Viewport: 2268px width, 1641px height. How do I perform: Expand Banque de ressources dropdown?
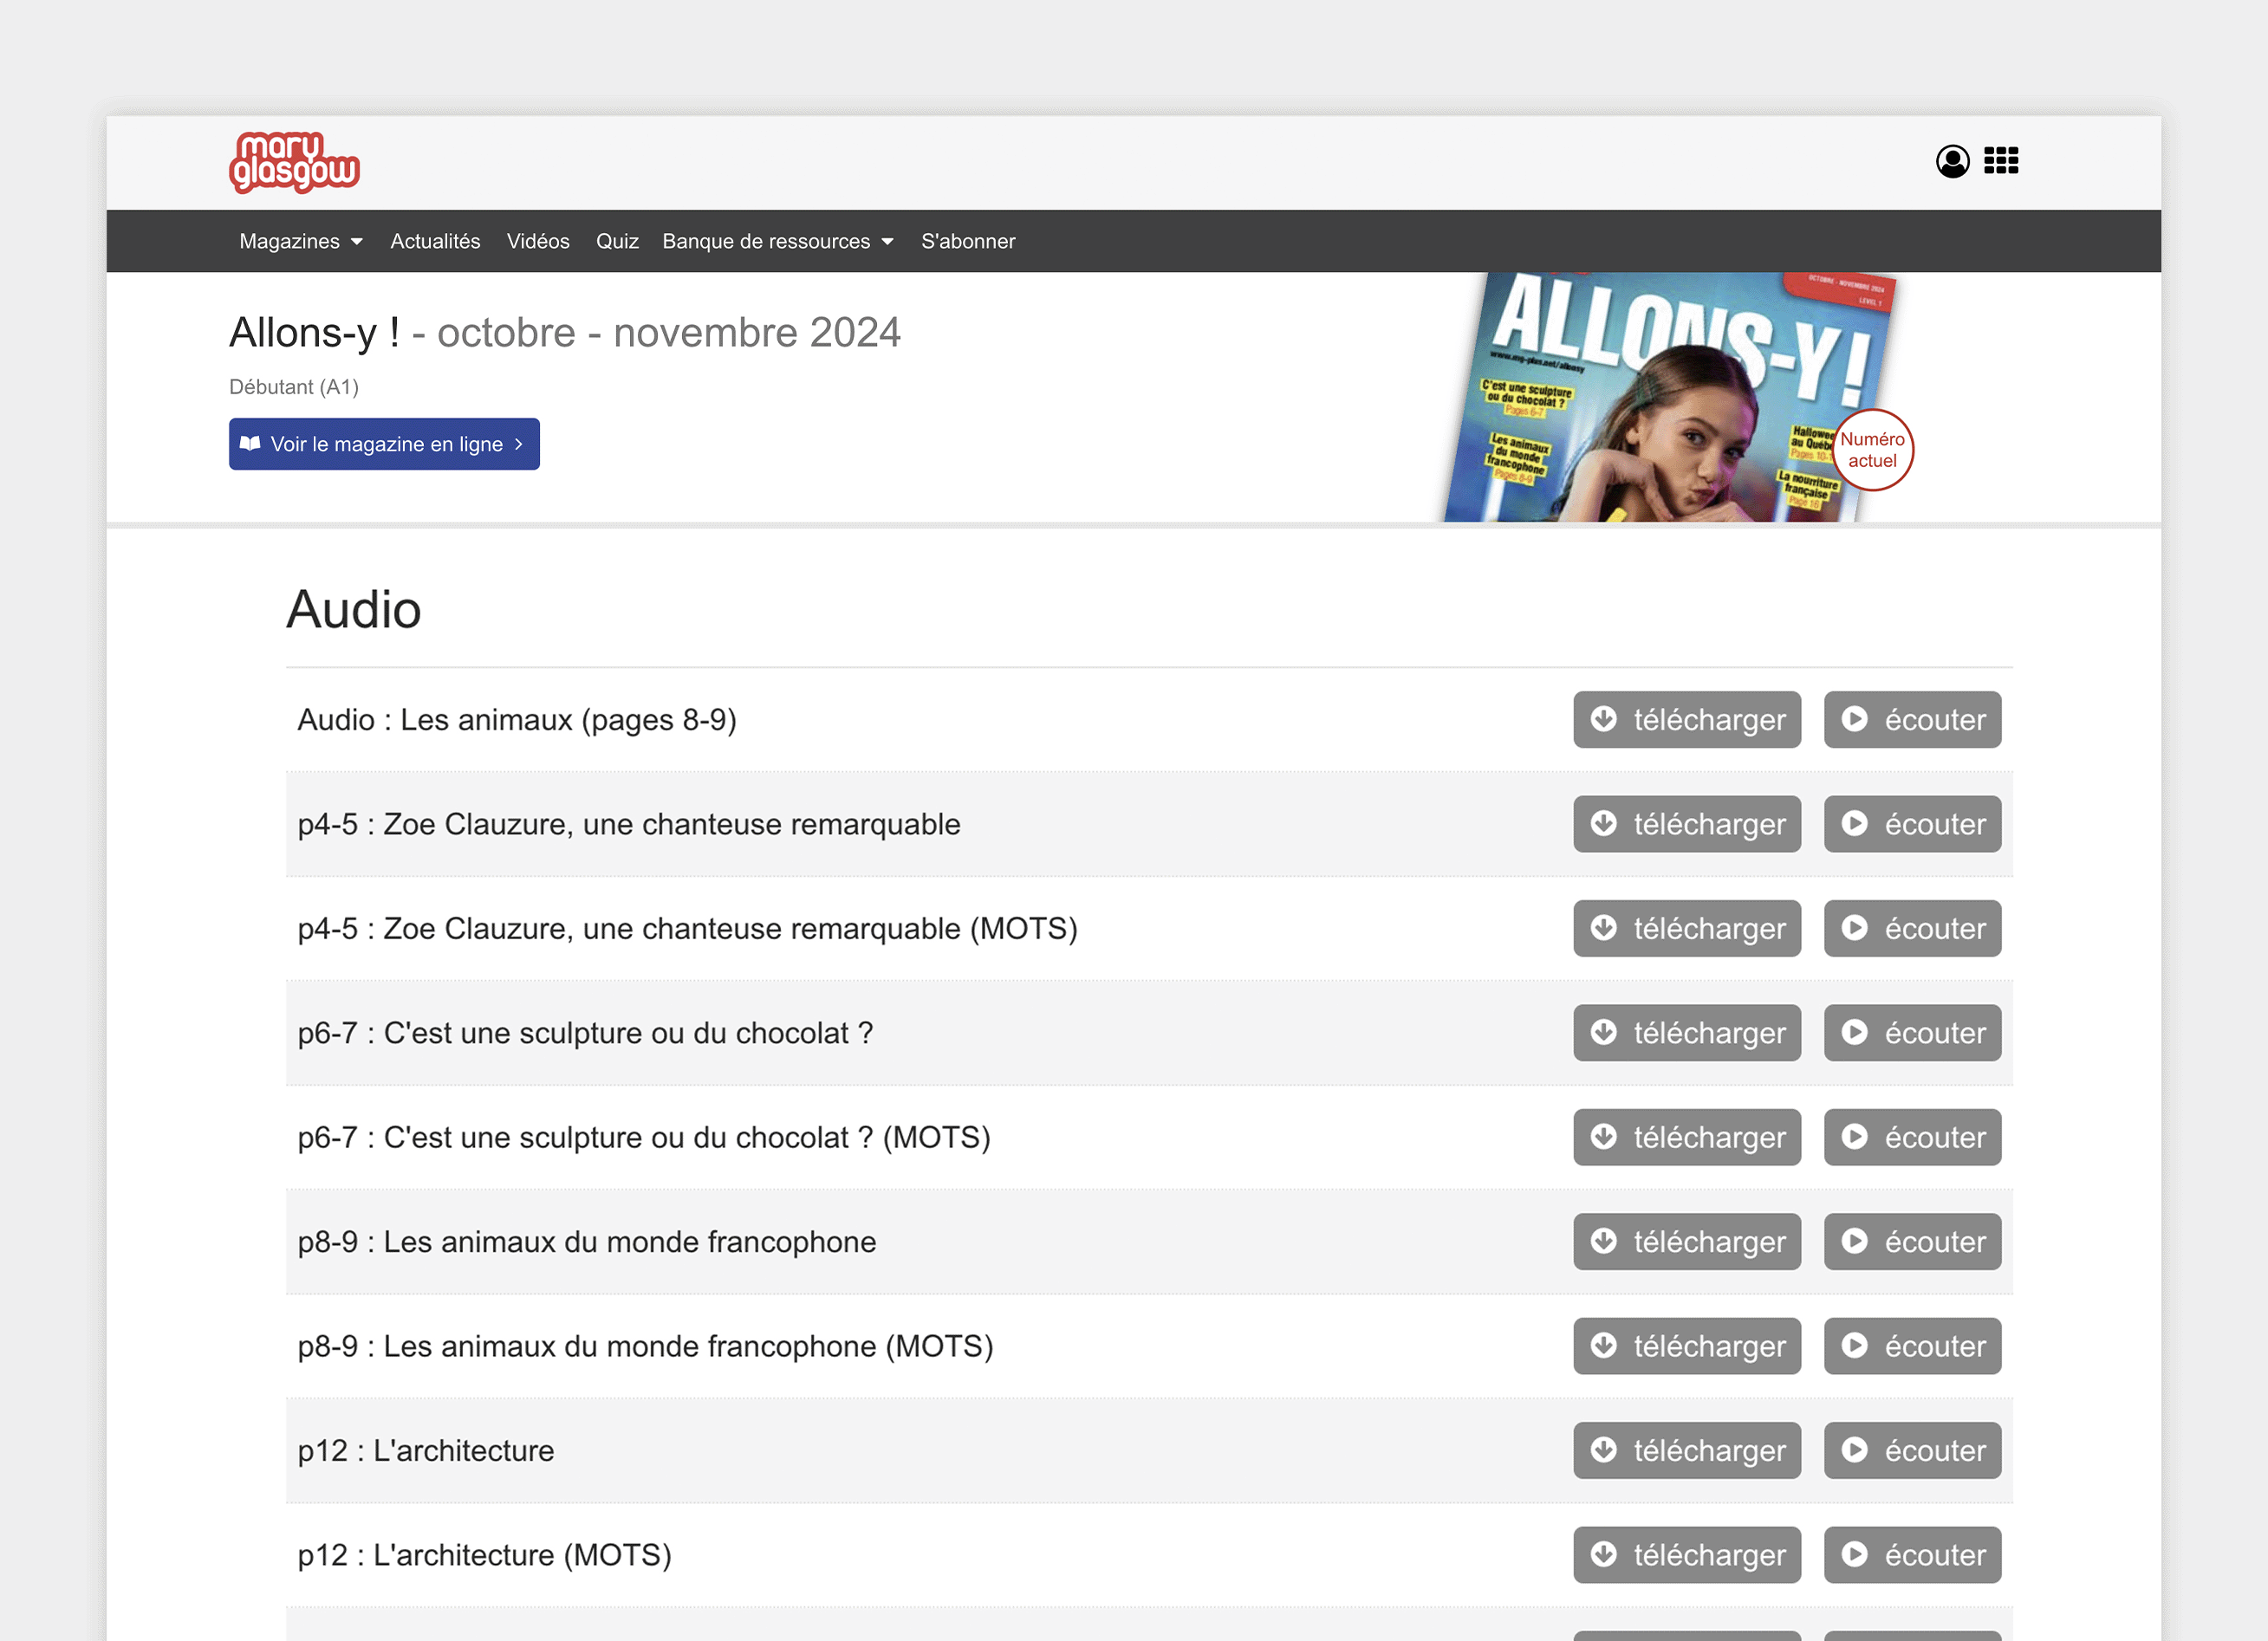coord(777,241)
